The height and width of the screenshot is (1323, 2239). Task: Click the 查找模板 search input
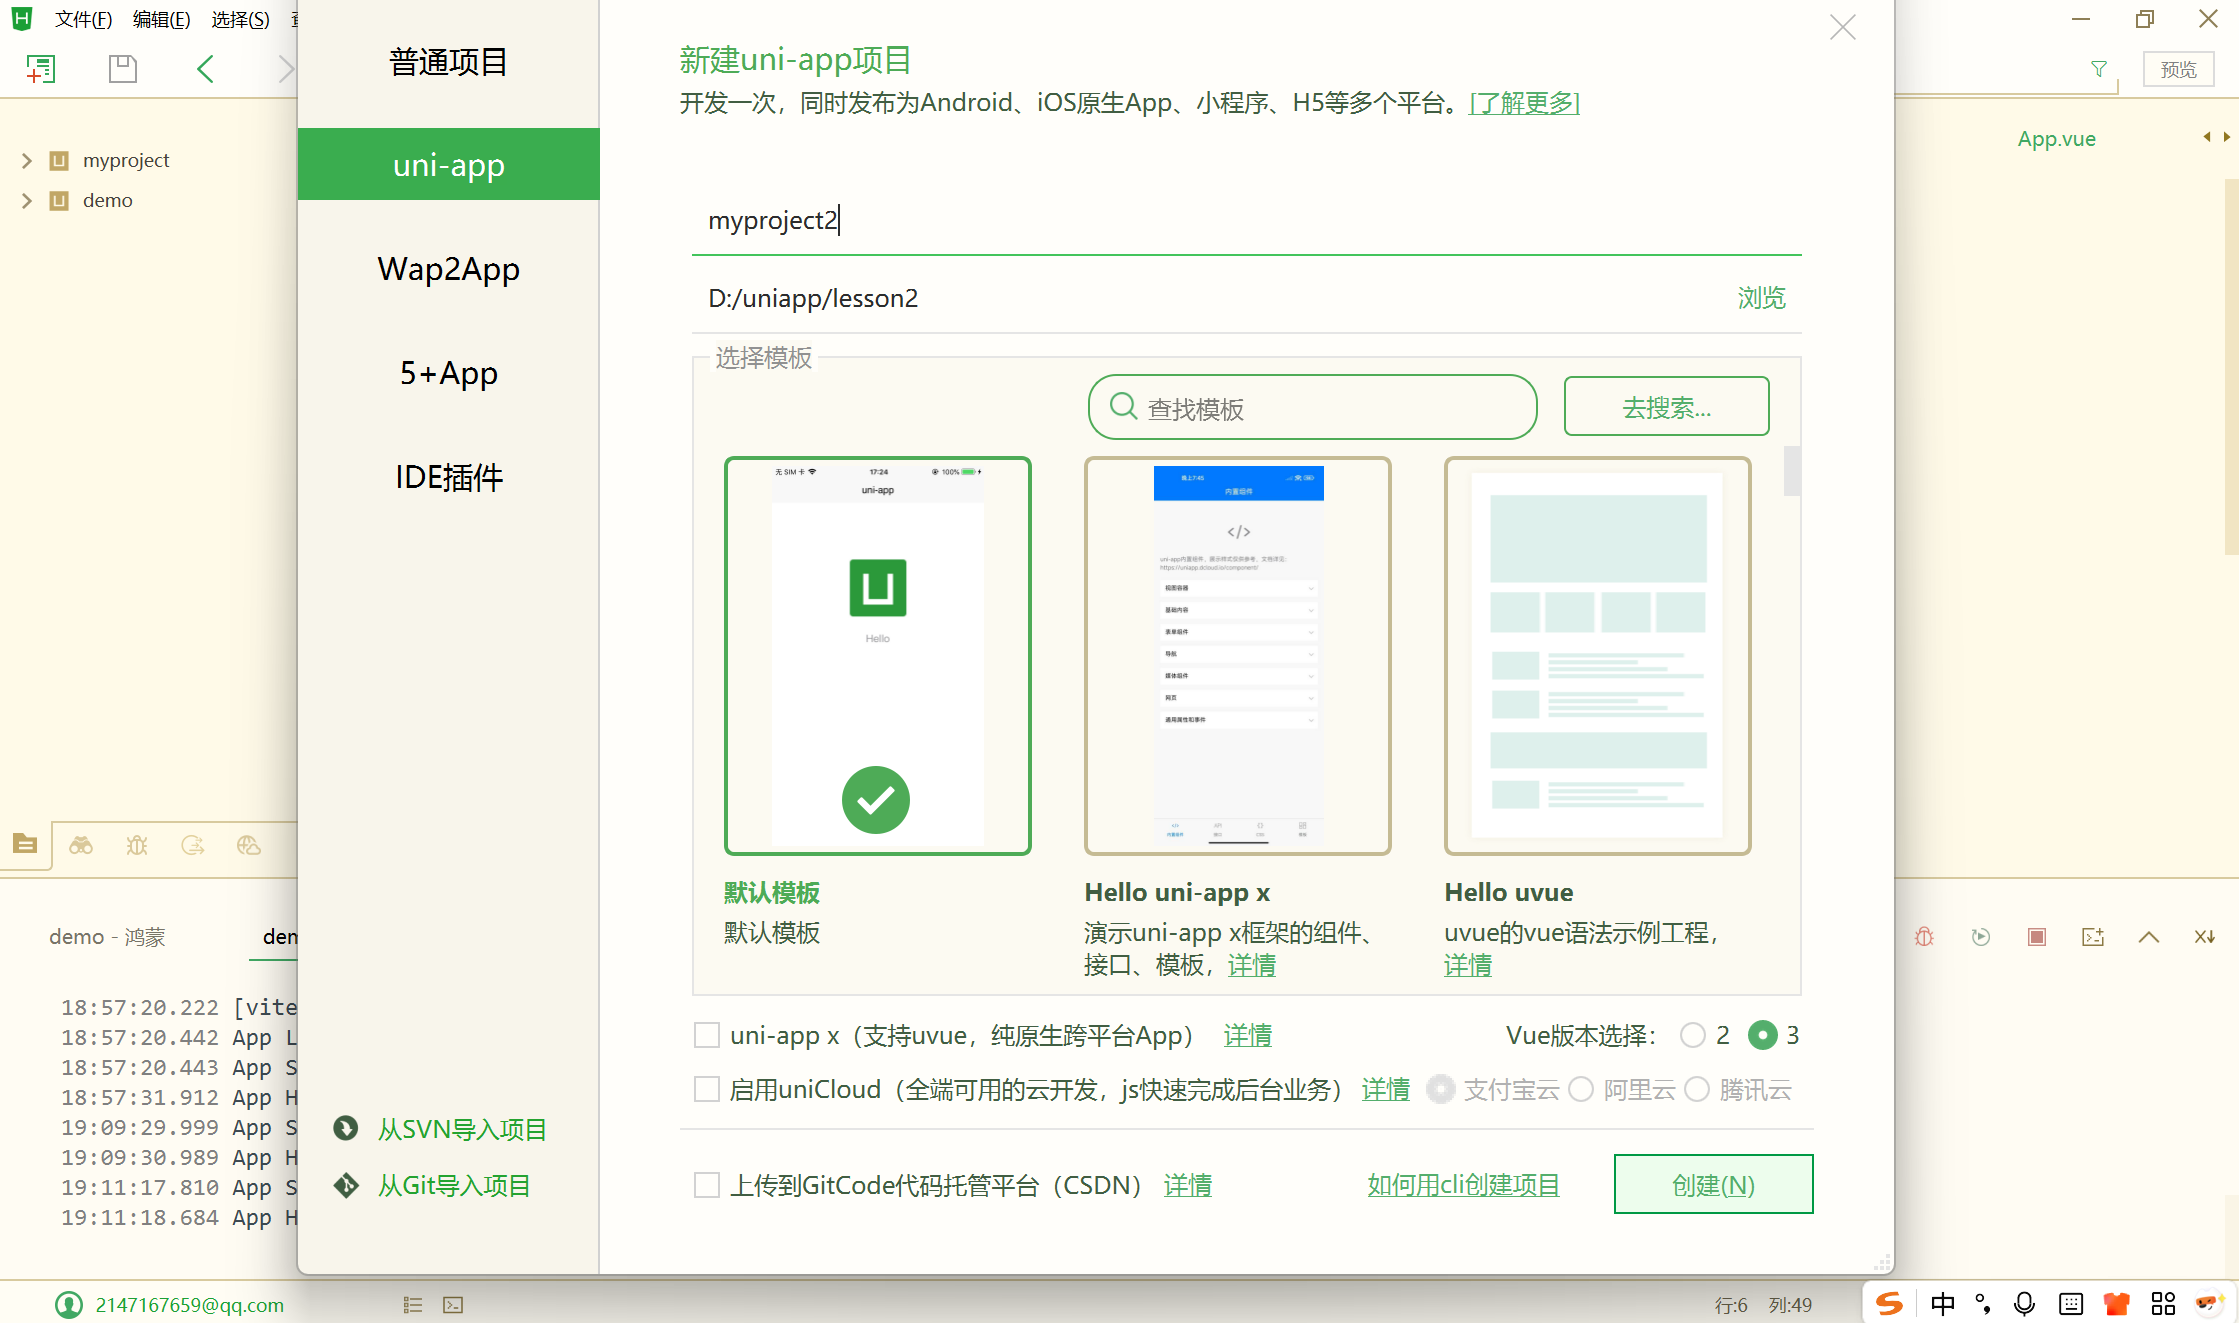coord(1312,407)
